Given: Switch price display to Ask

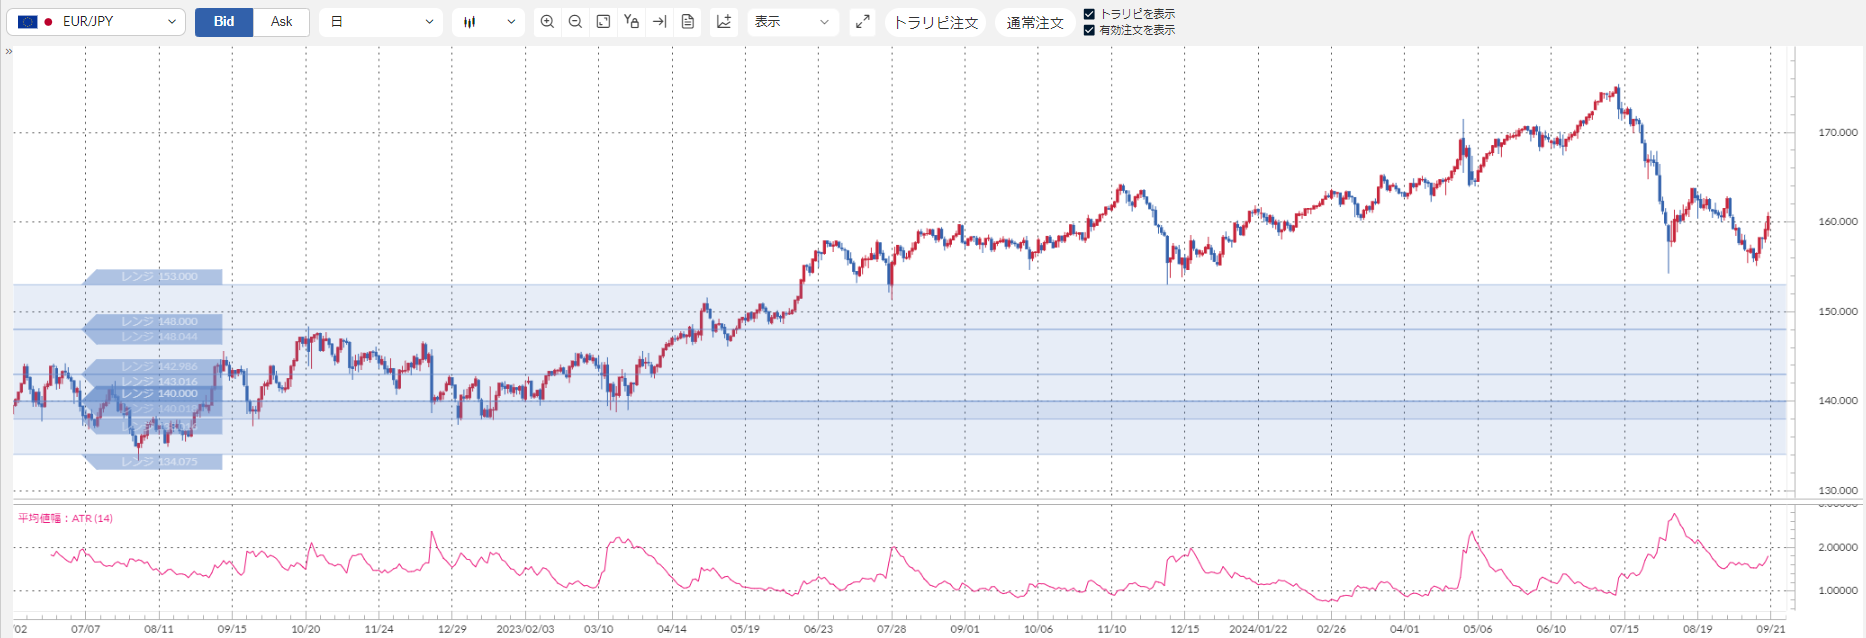Looking at the screenshot, I should (281, 22).
